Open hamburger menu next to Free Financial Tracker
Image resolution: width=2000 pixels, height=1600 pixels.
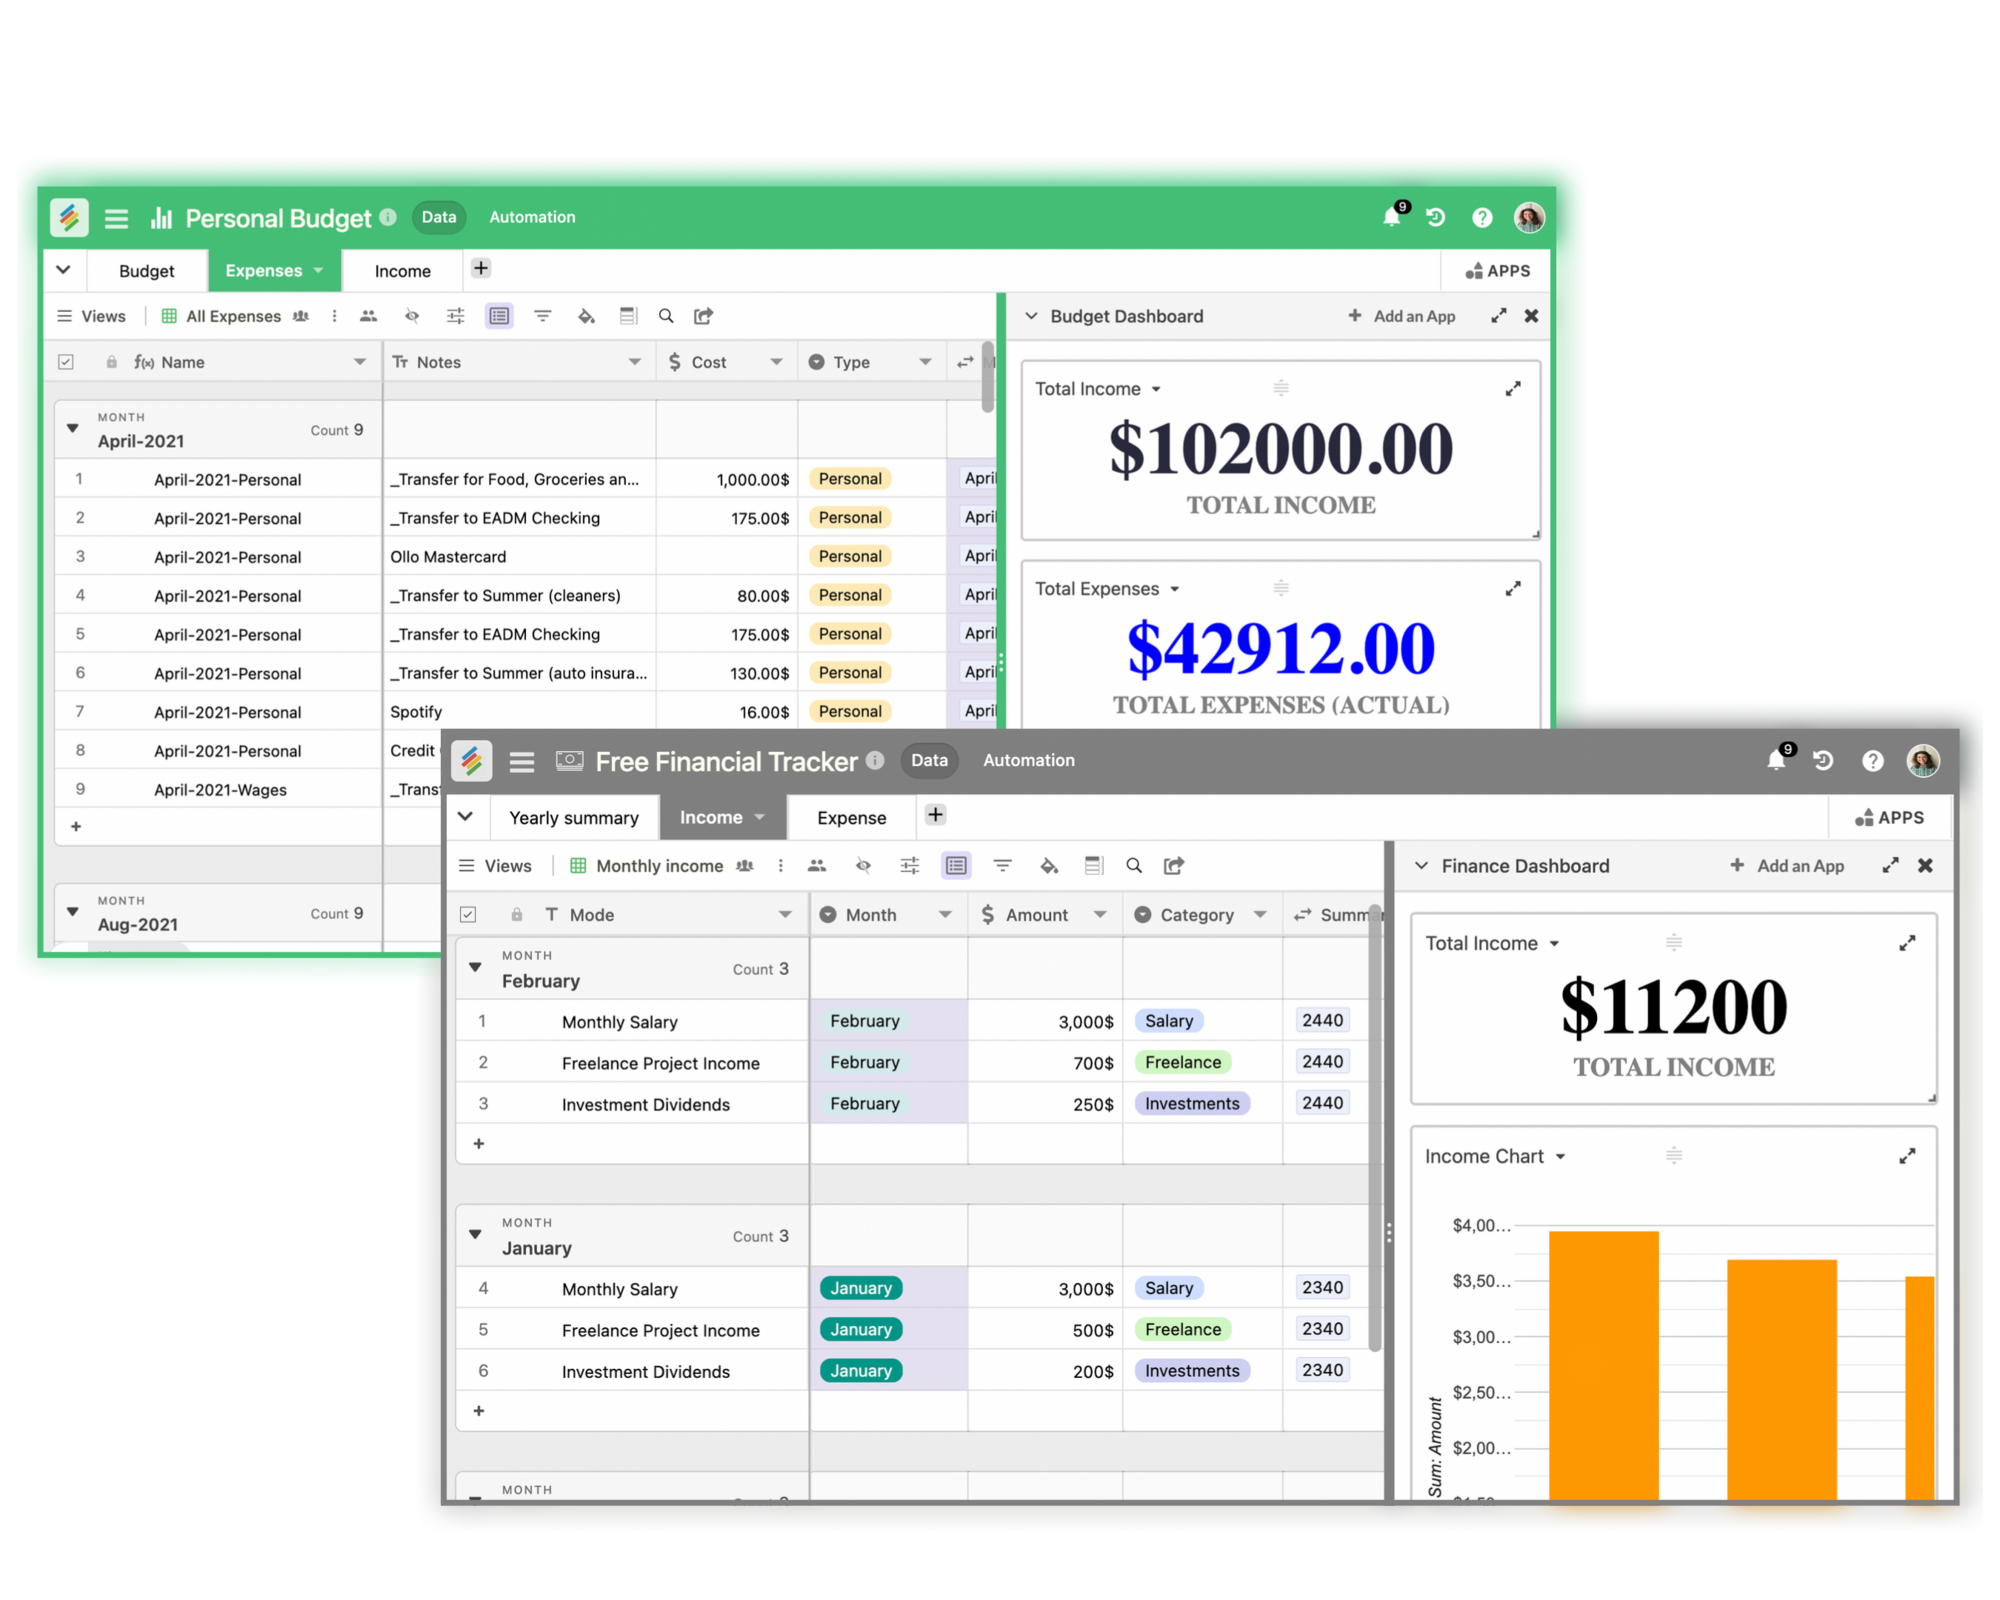521,762
